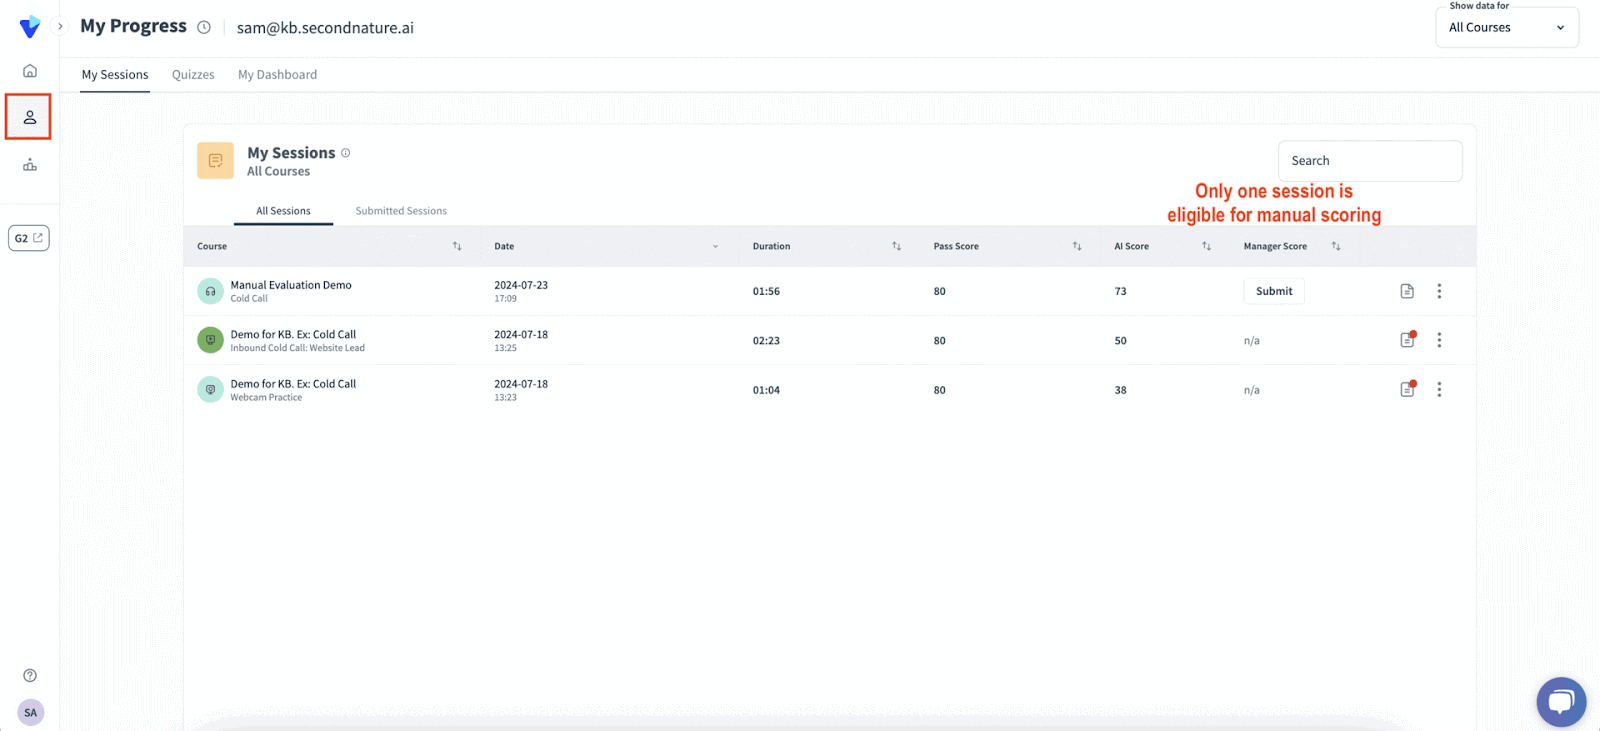
Task: Open the help question mark icon
Action: [30, 675]
